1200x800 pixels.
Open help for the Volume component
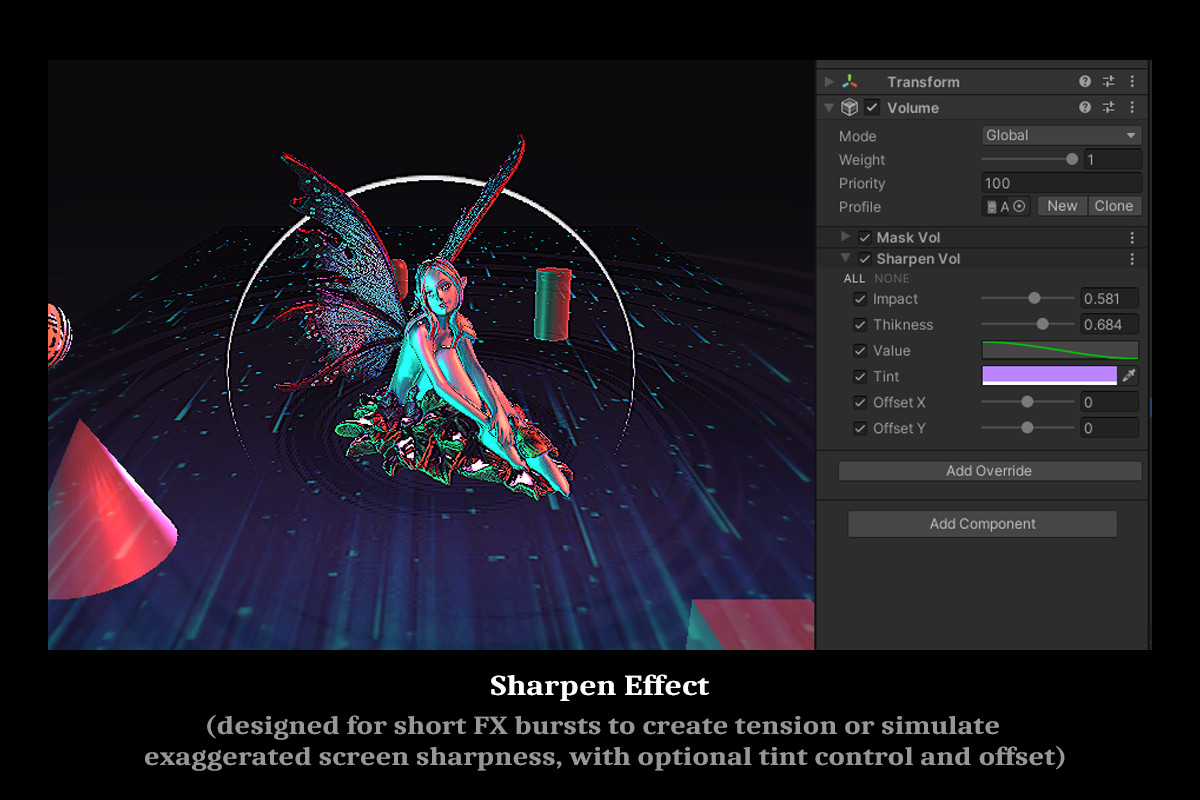(1085, 106)
